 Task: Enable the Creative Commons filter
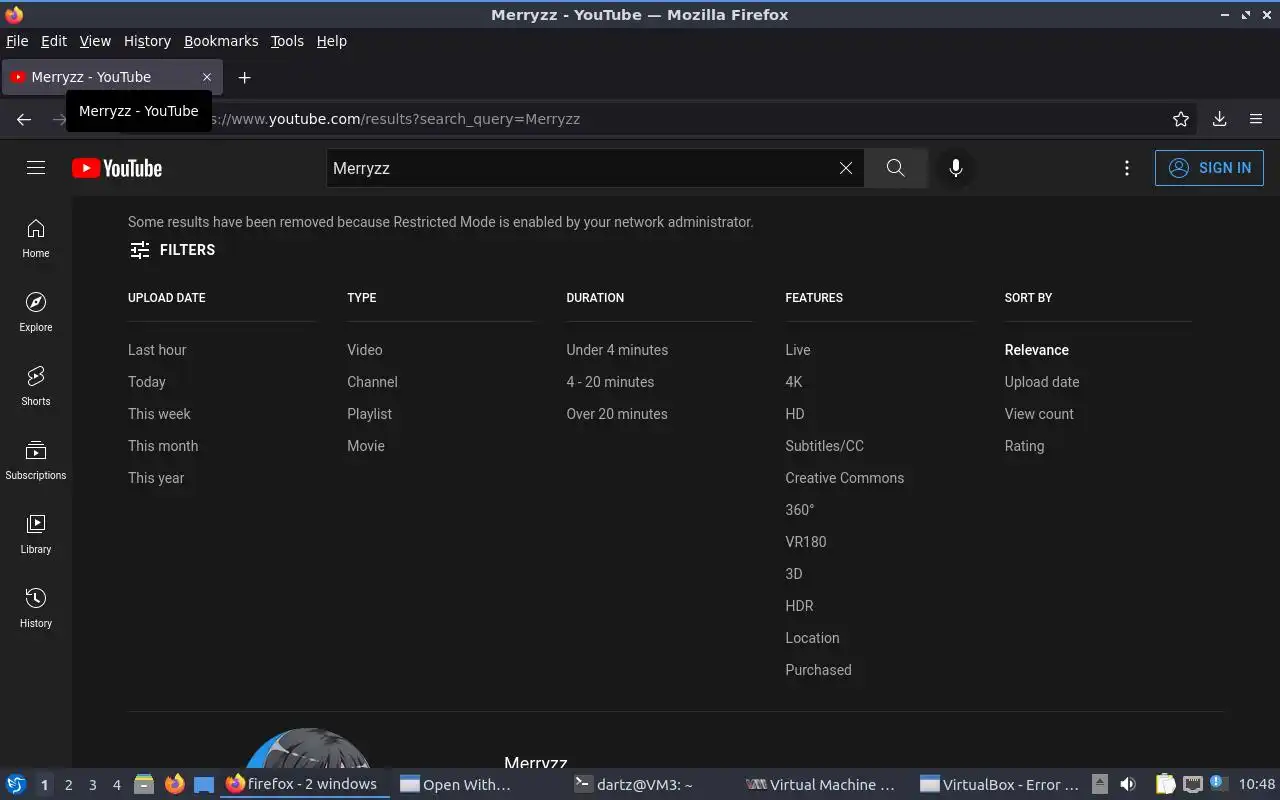(845, 478)
